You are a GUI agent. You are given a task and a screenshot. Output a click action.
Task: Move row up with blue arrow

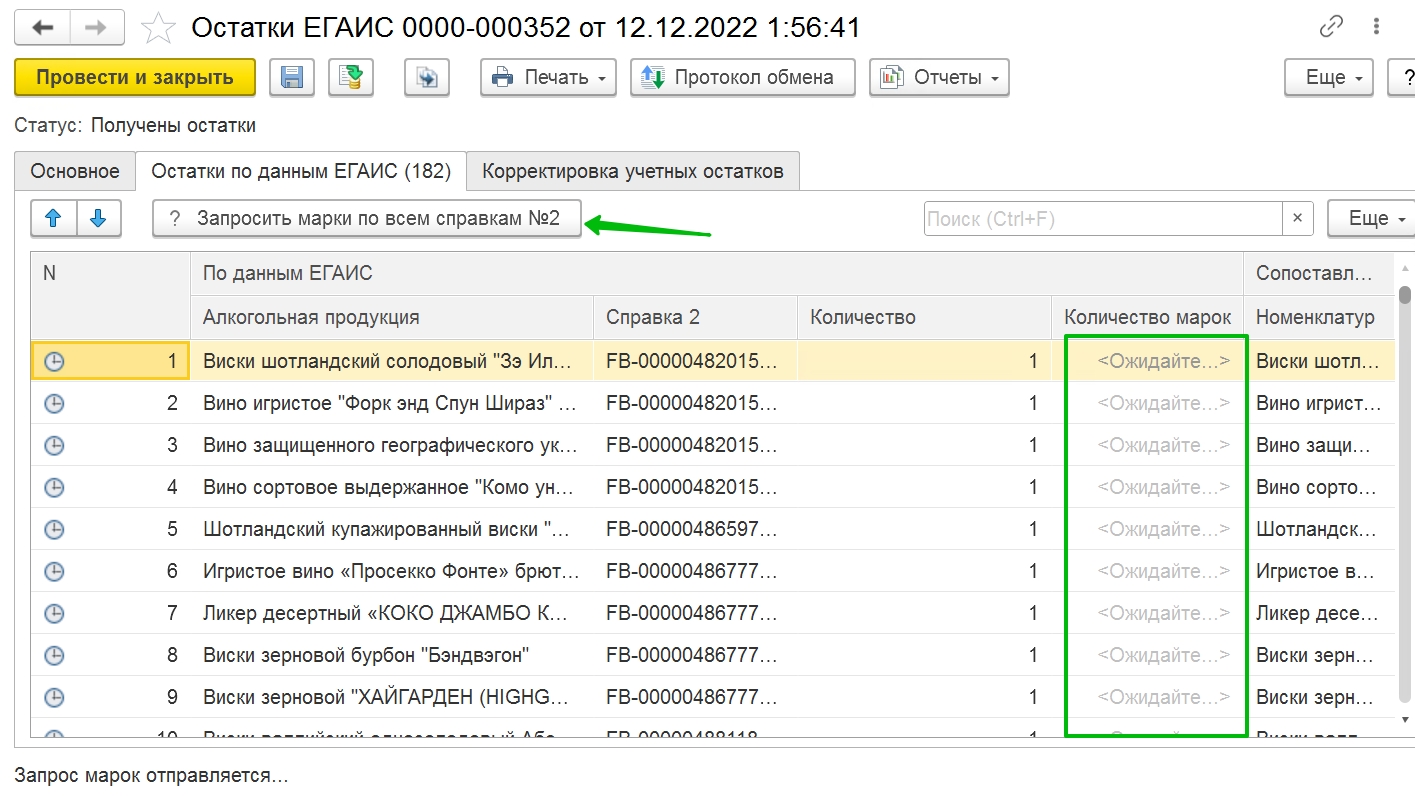54,218
